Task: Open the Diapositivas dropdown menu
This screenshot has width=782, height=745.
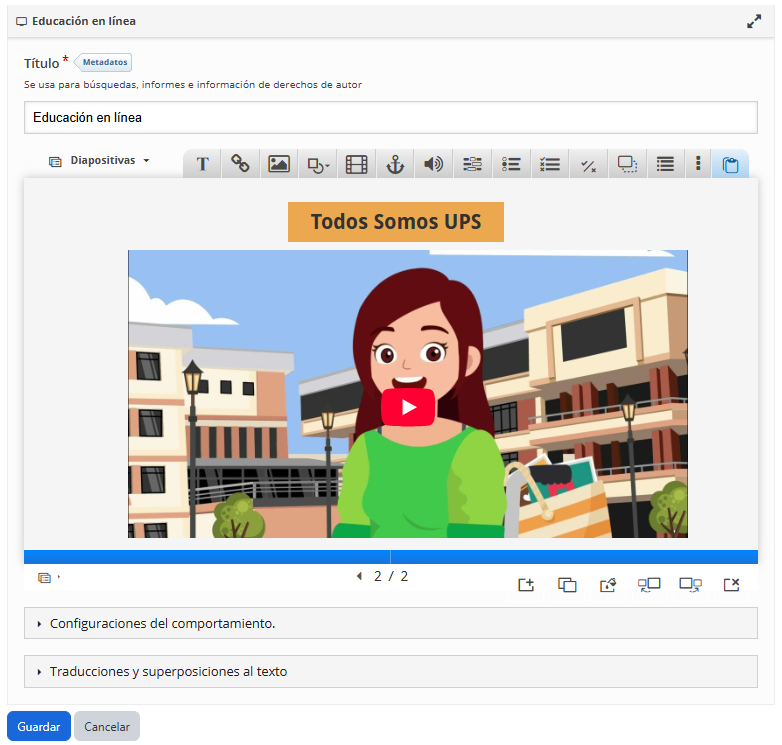Action: pyautogui.click(x=99, y=160)
